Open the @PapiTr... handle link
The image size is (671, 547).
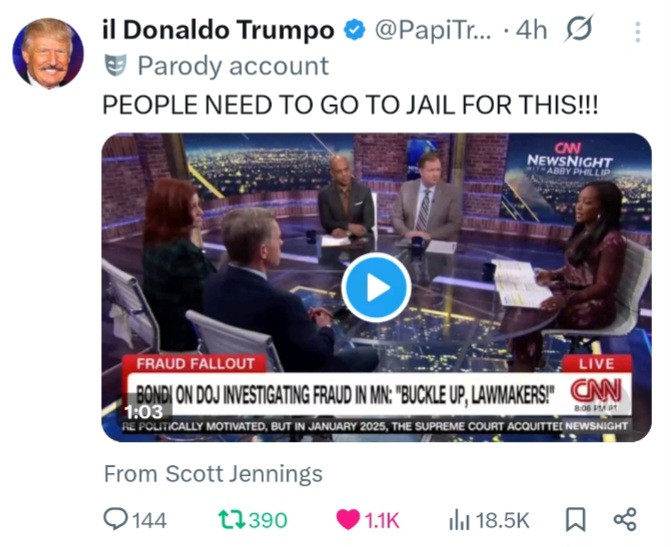(x=433, y=31)
